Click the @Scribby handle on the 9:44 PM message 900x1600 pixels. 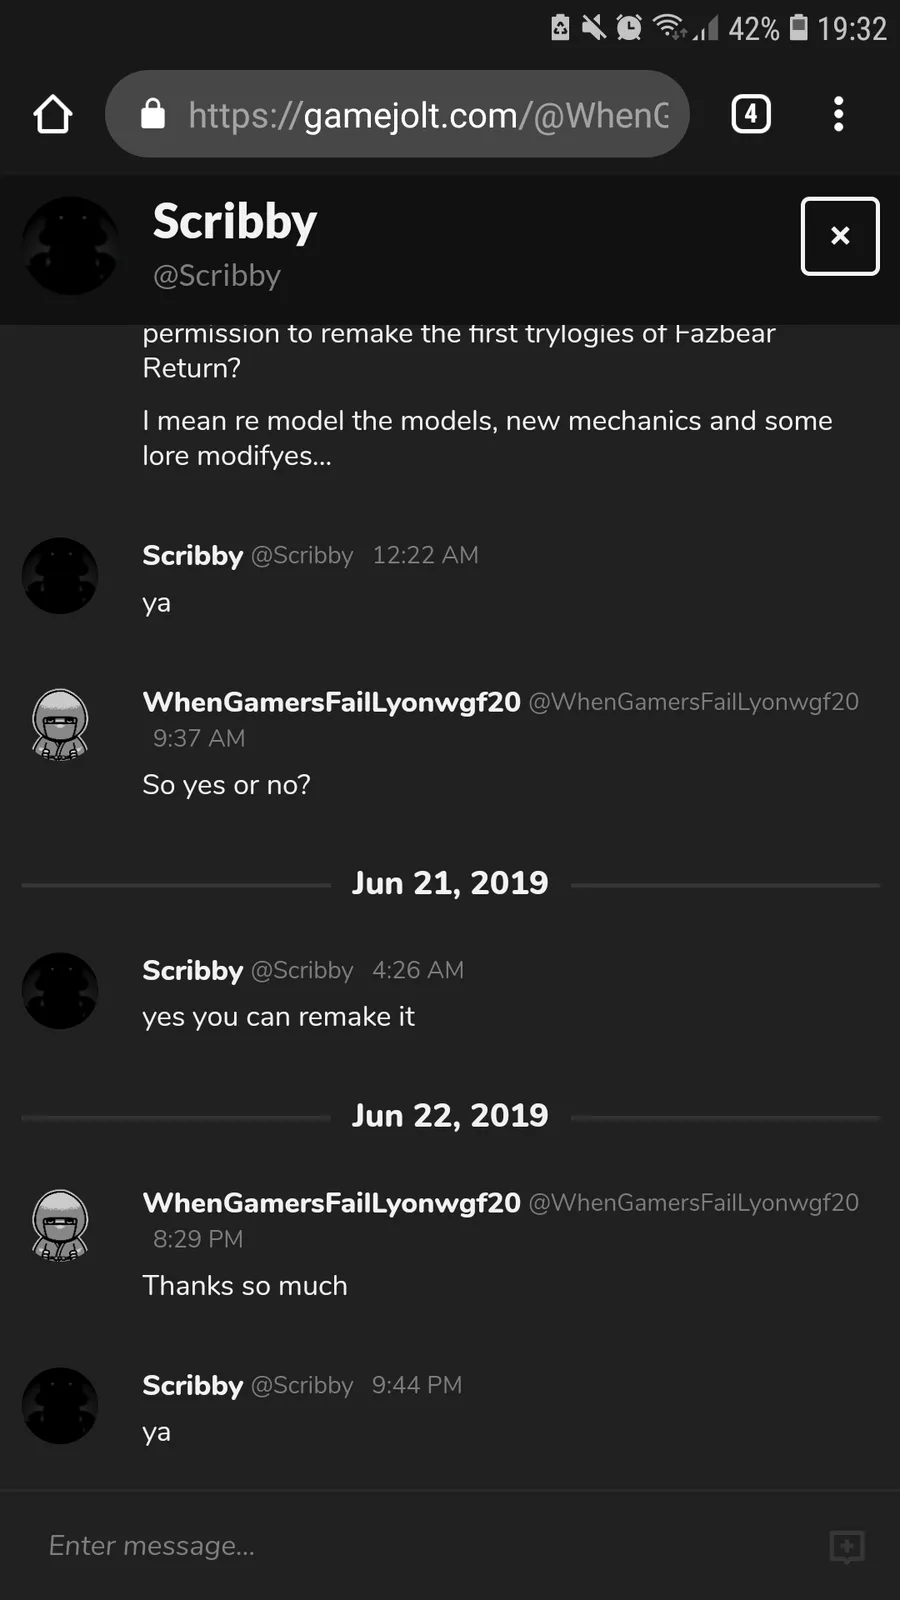(302, 1385)
